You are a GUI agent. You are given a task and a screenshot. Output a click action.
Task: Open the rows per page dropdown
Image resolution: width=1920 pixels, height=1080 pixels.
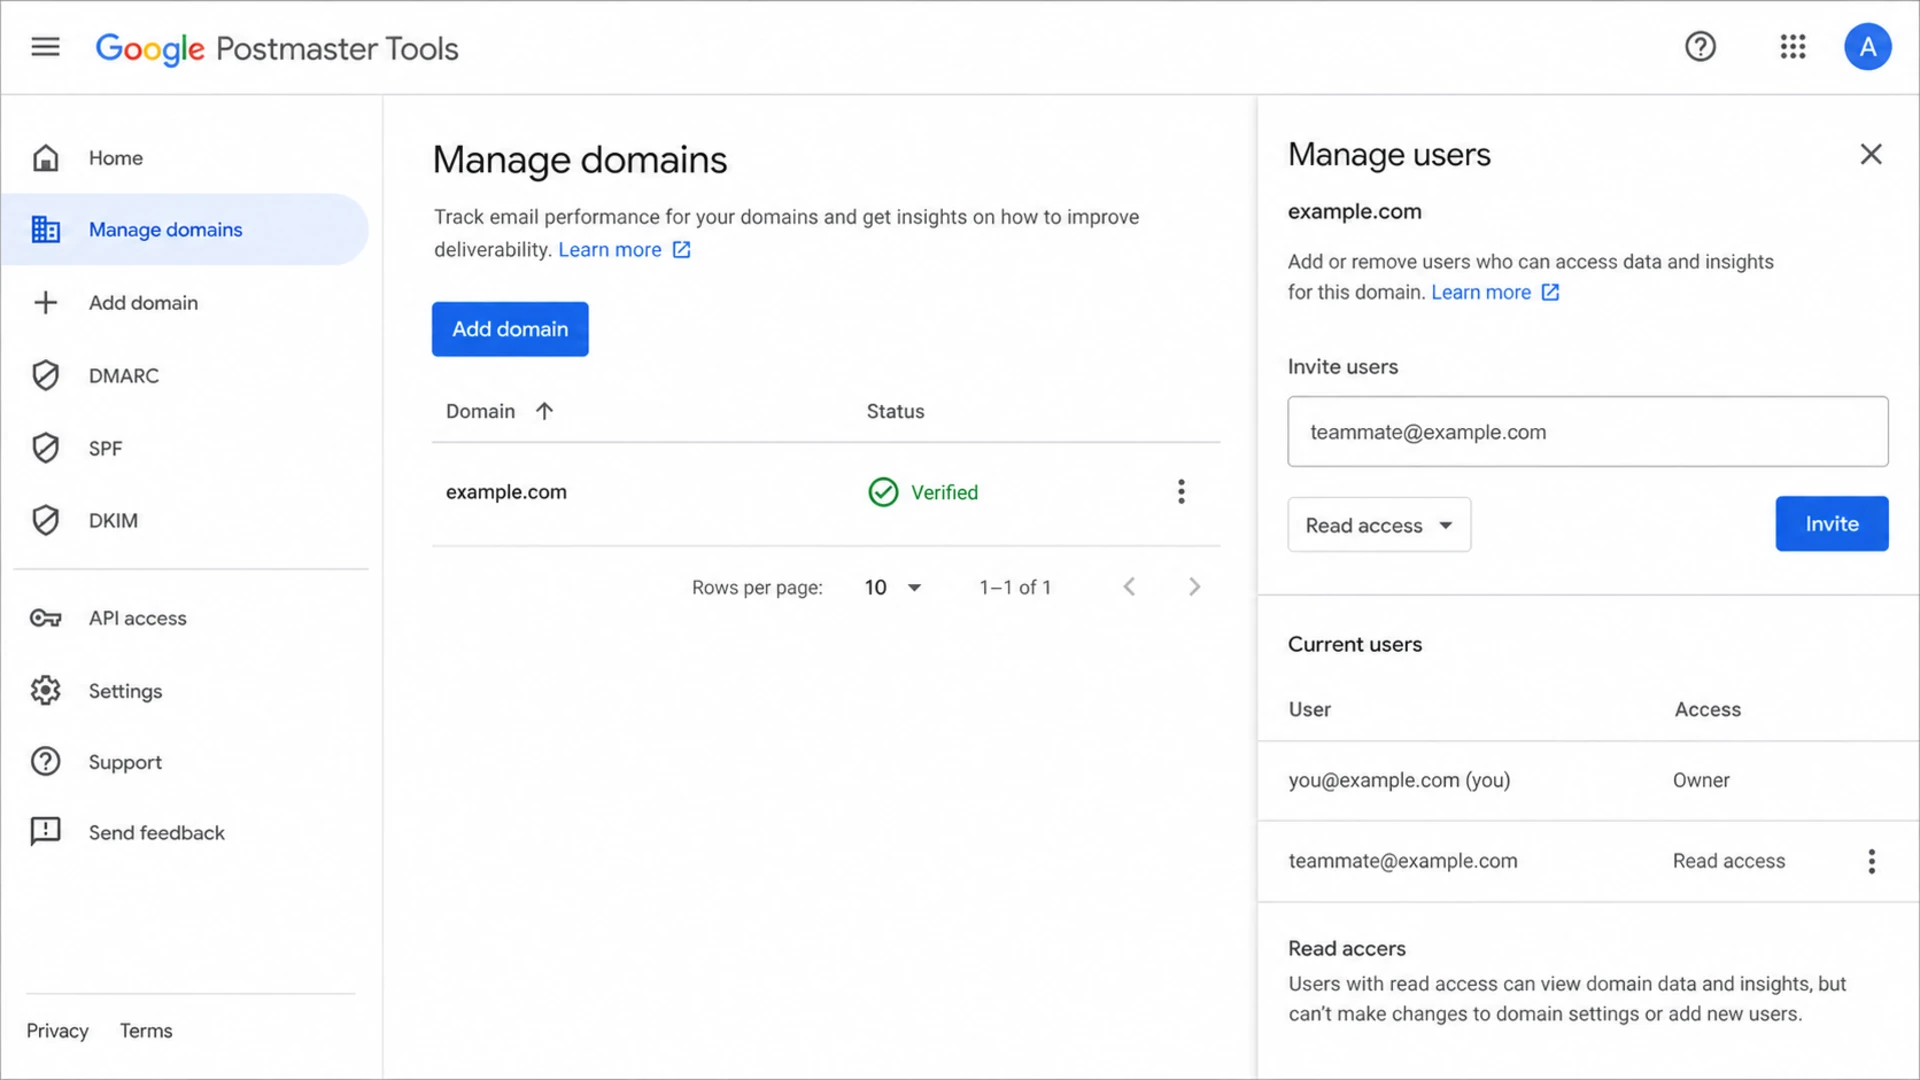893,588
